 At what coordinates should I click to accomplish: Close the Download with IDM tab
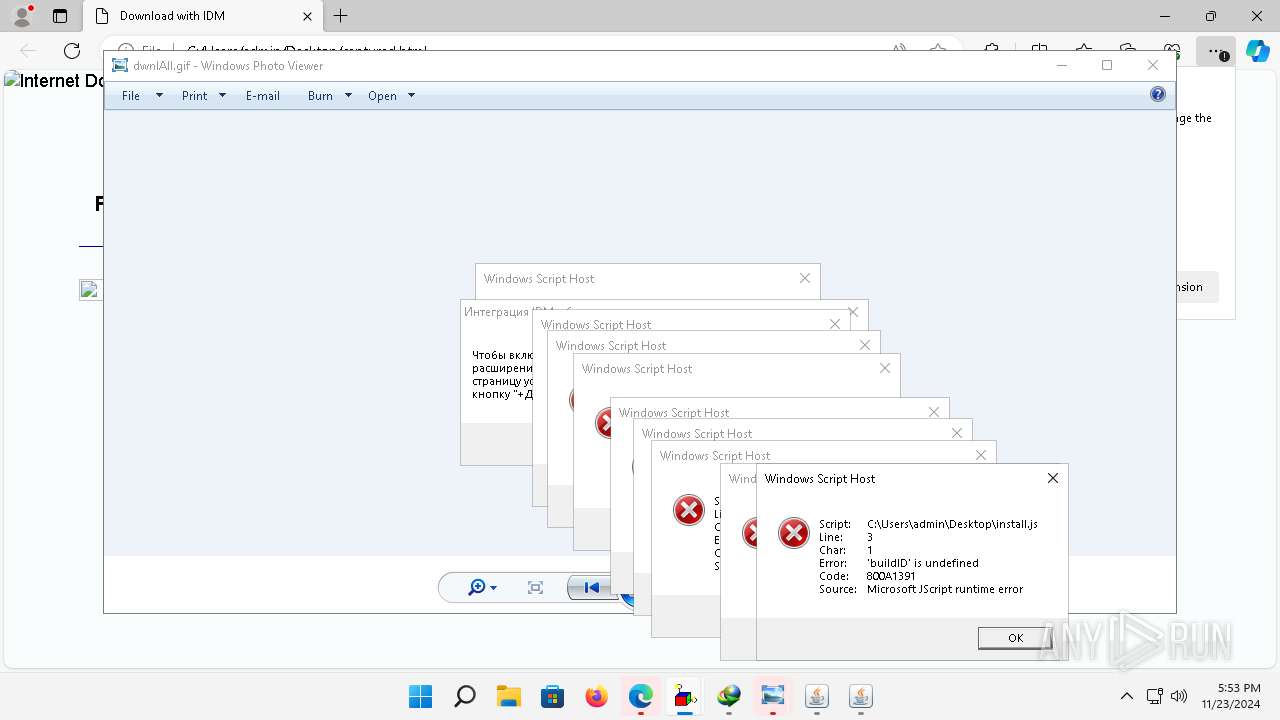coord(306,16)
